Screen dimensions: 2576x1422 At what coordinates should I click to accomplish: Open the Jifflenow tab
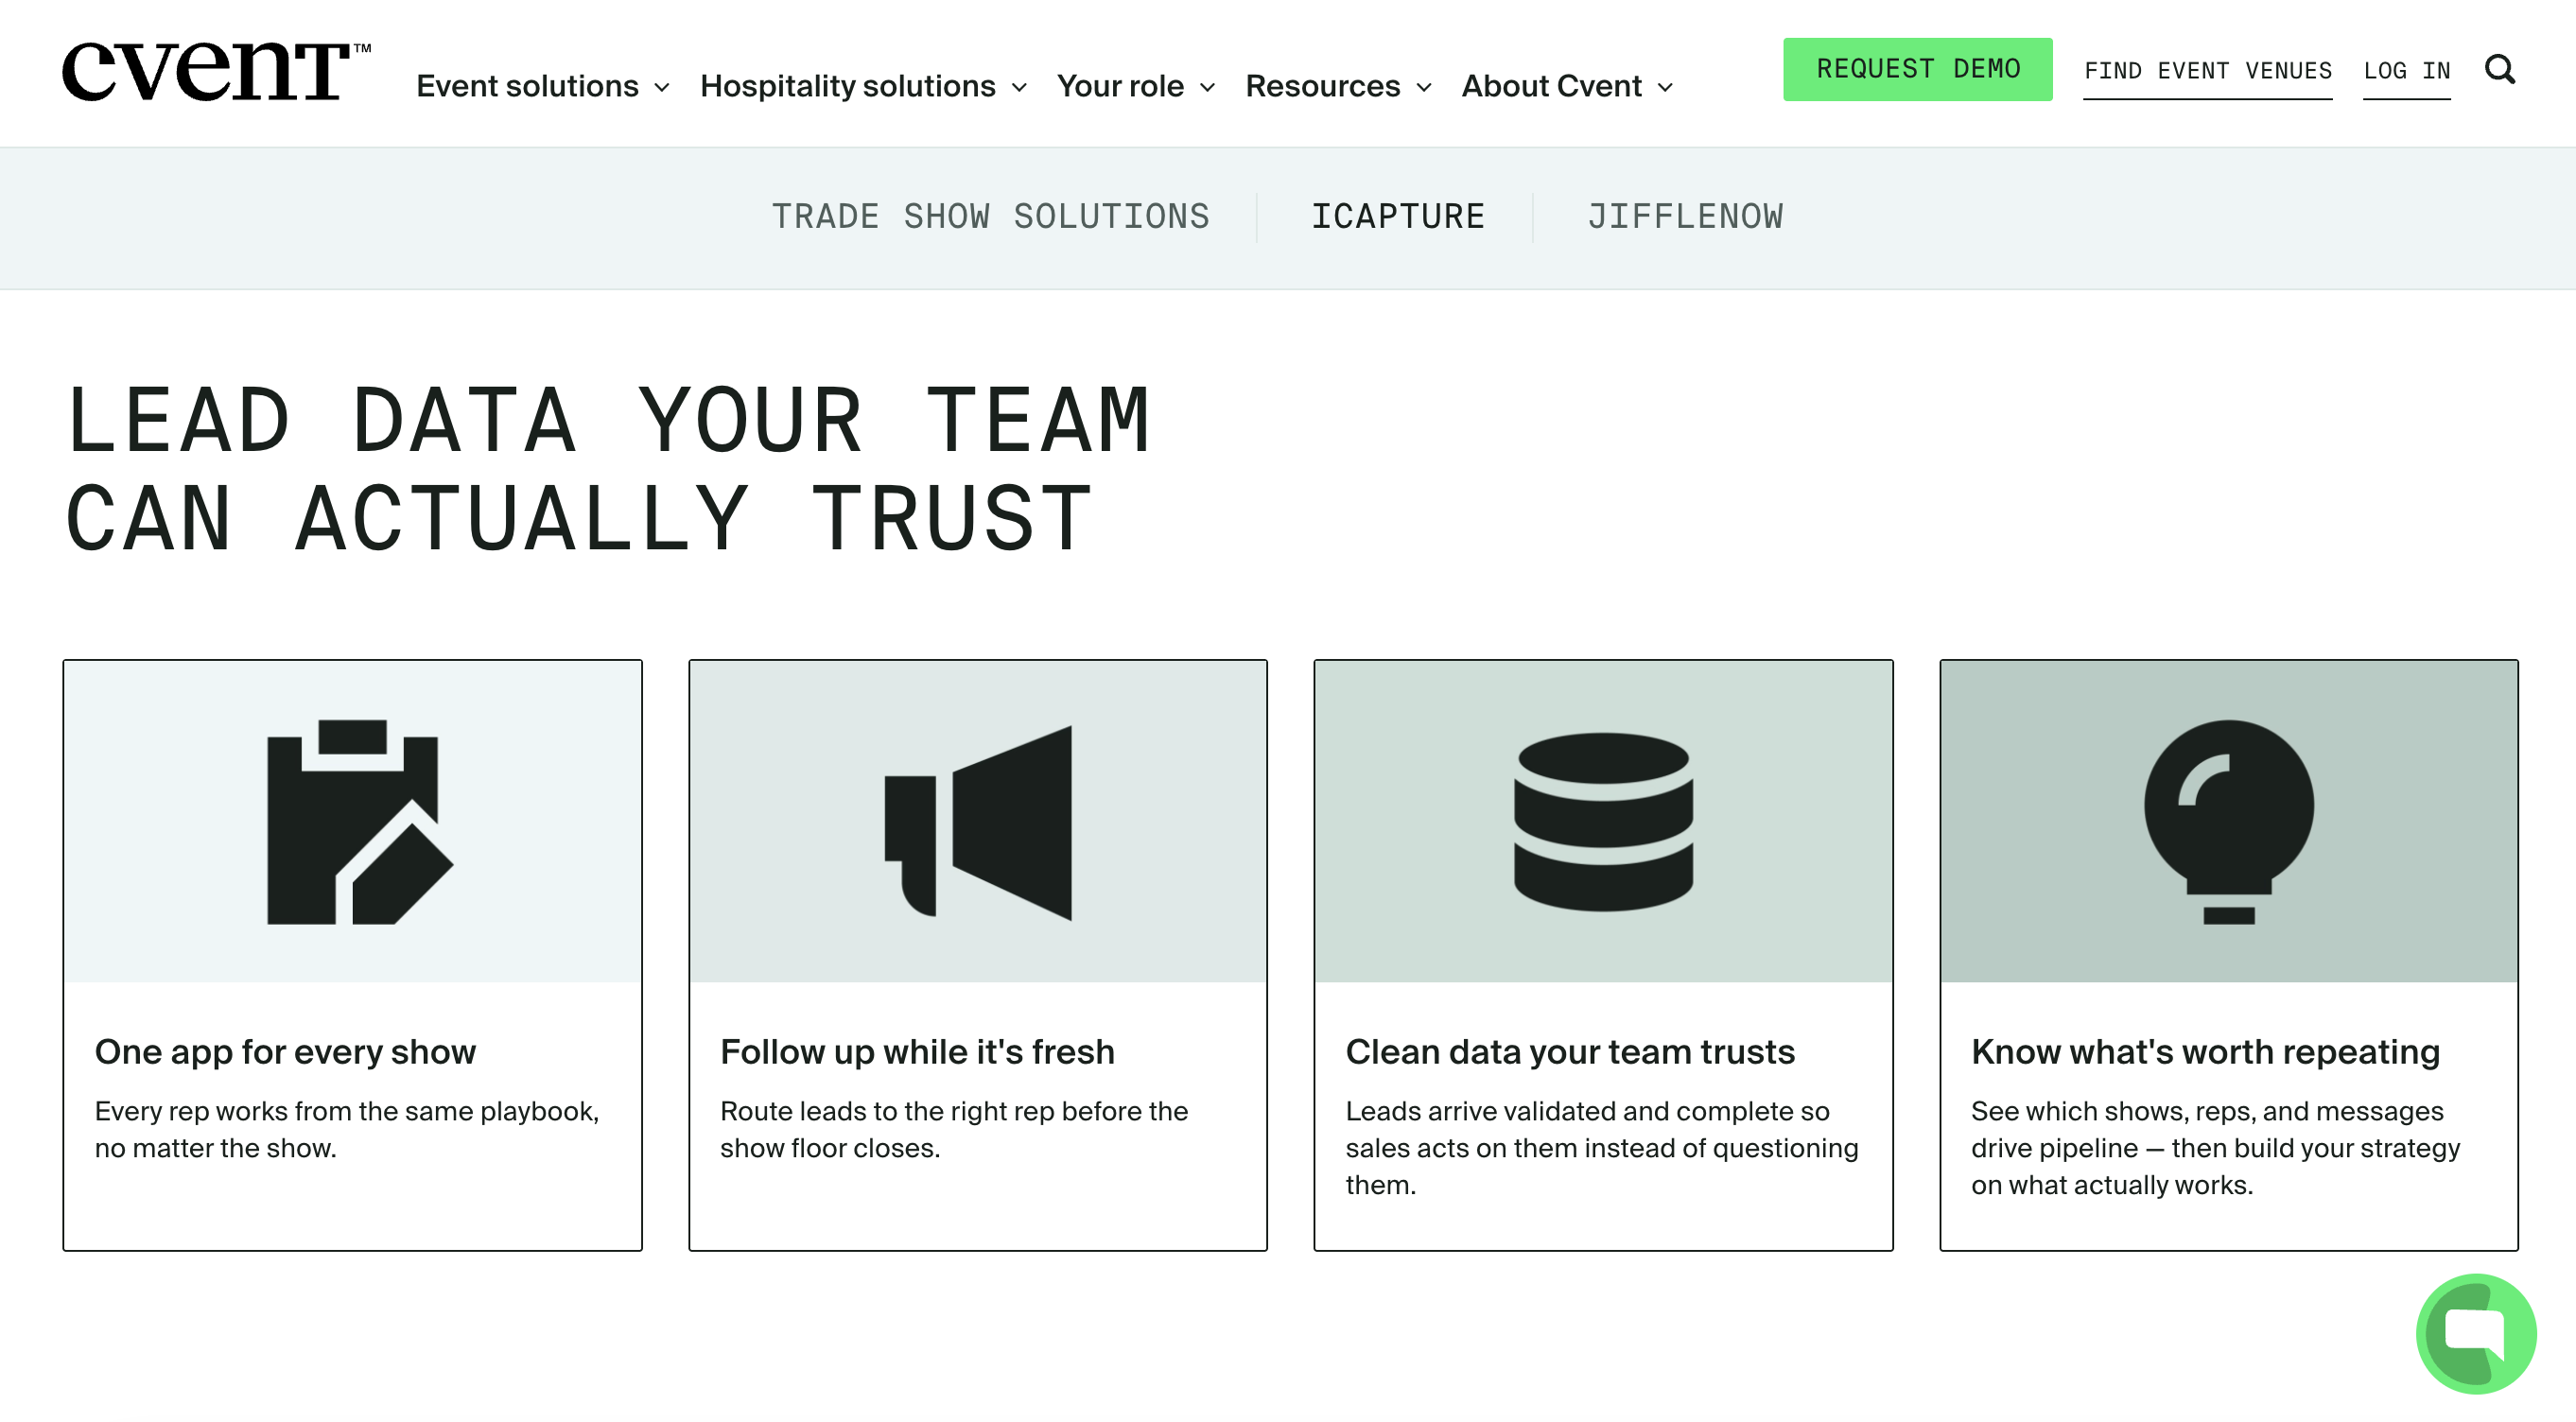pos(1684,216)
